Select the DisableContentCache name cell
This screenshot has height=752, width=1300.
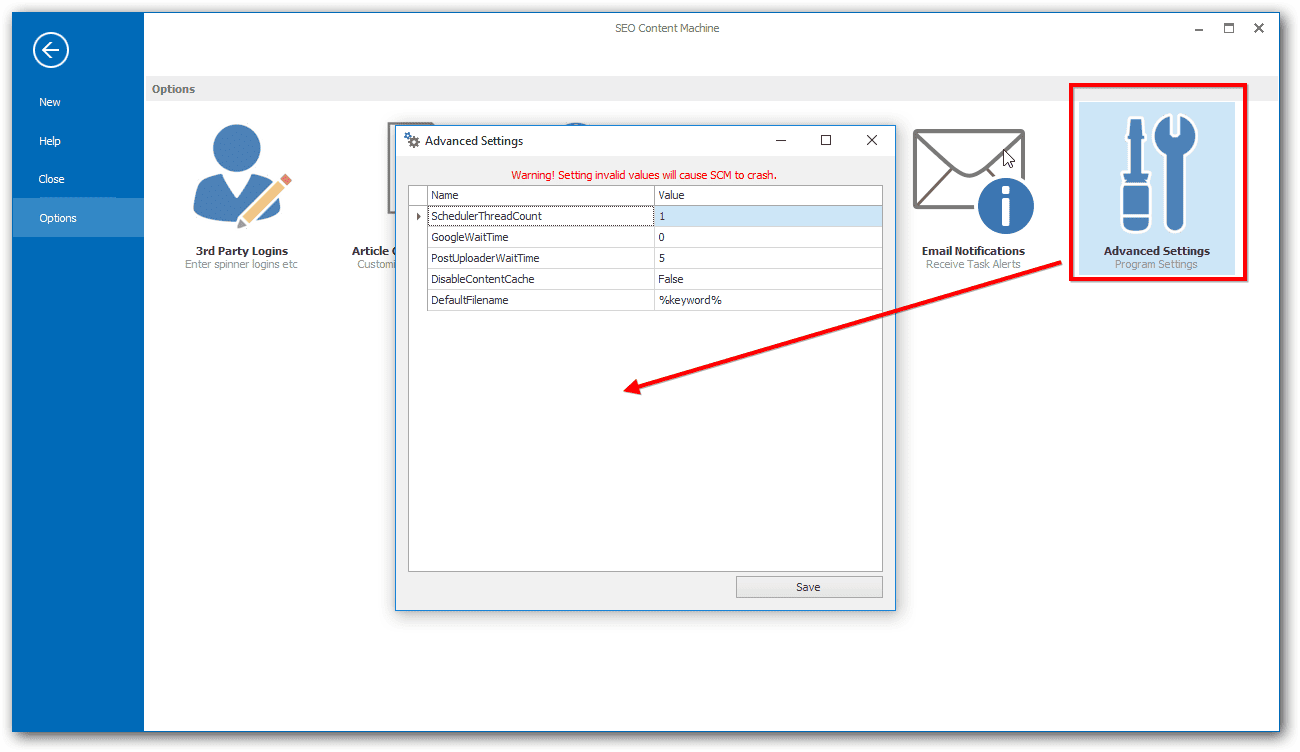point(541,279)
